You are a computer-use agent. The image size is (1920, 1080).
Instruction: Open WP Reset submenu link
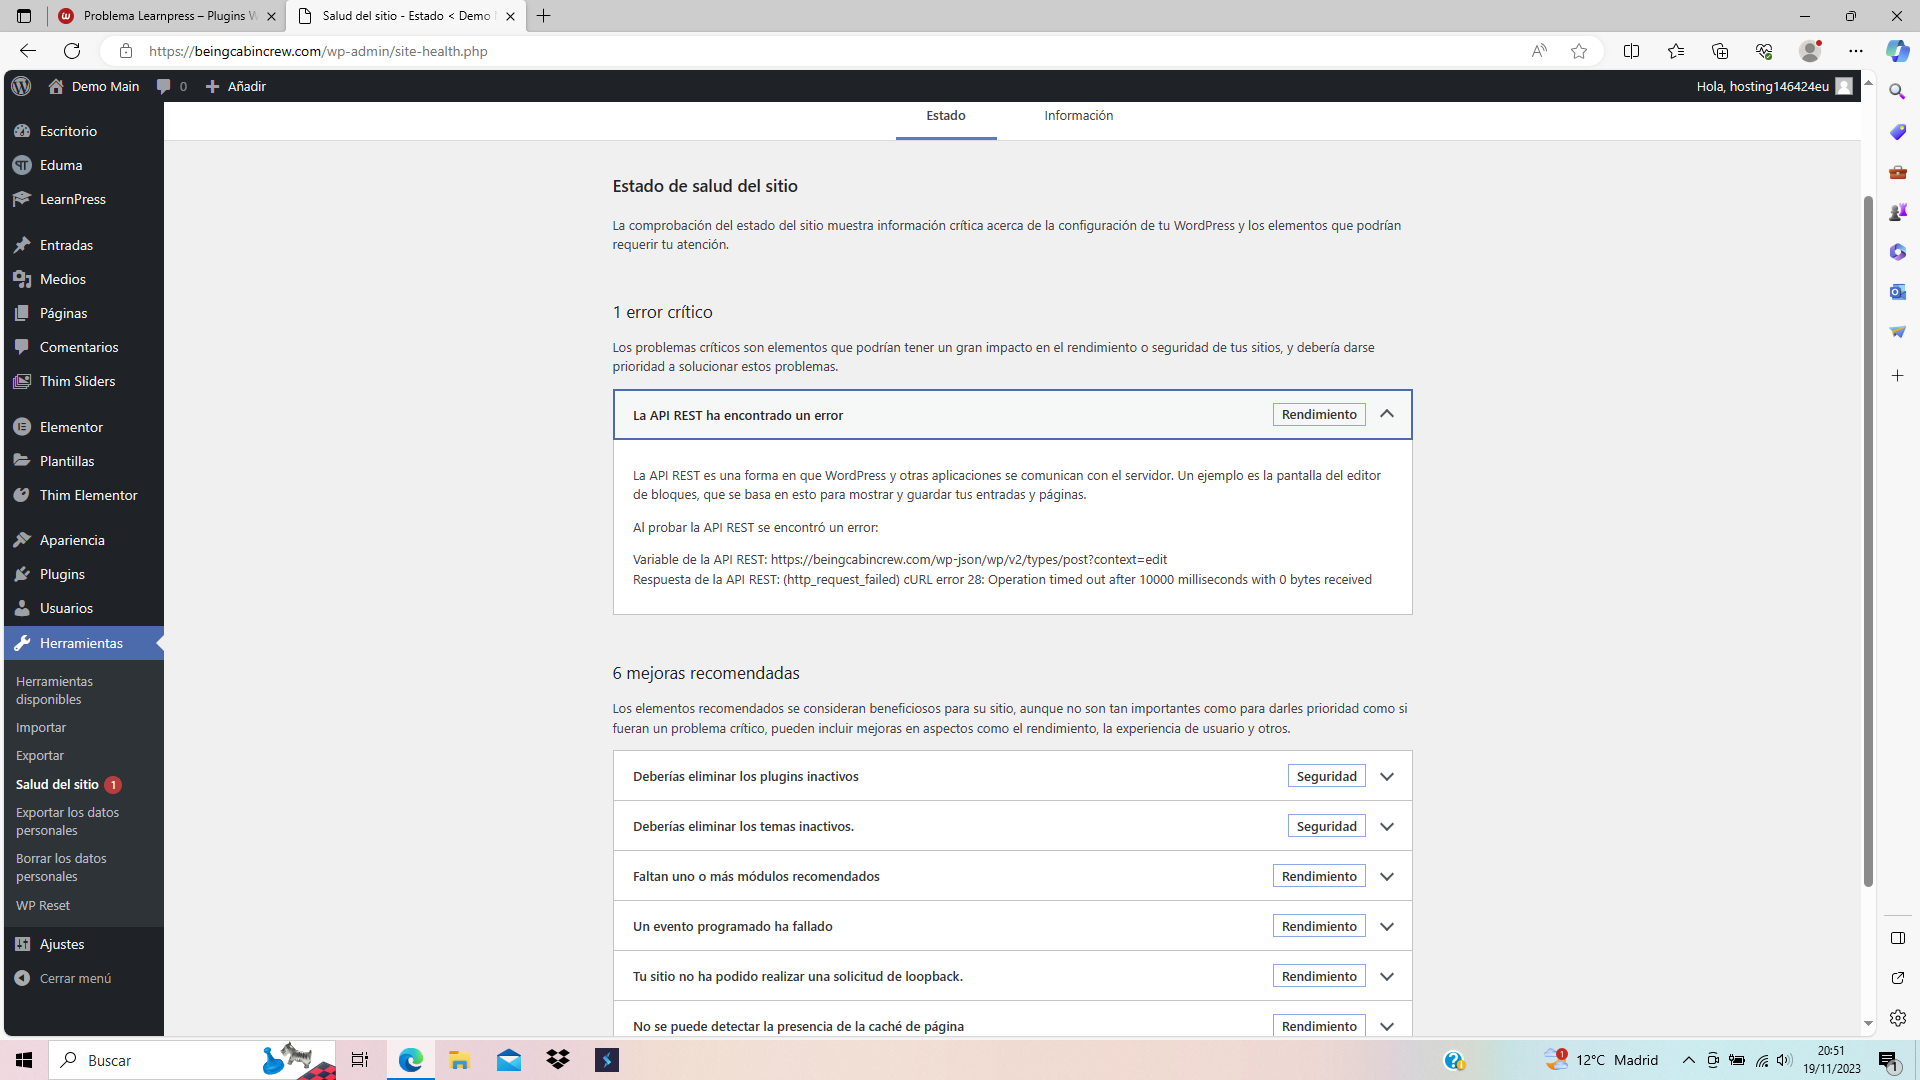coord(43,905)
